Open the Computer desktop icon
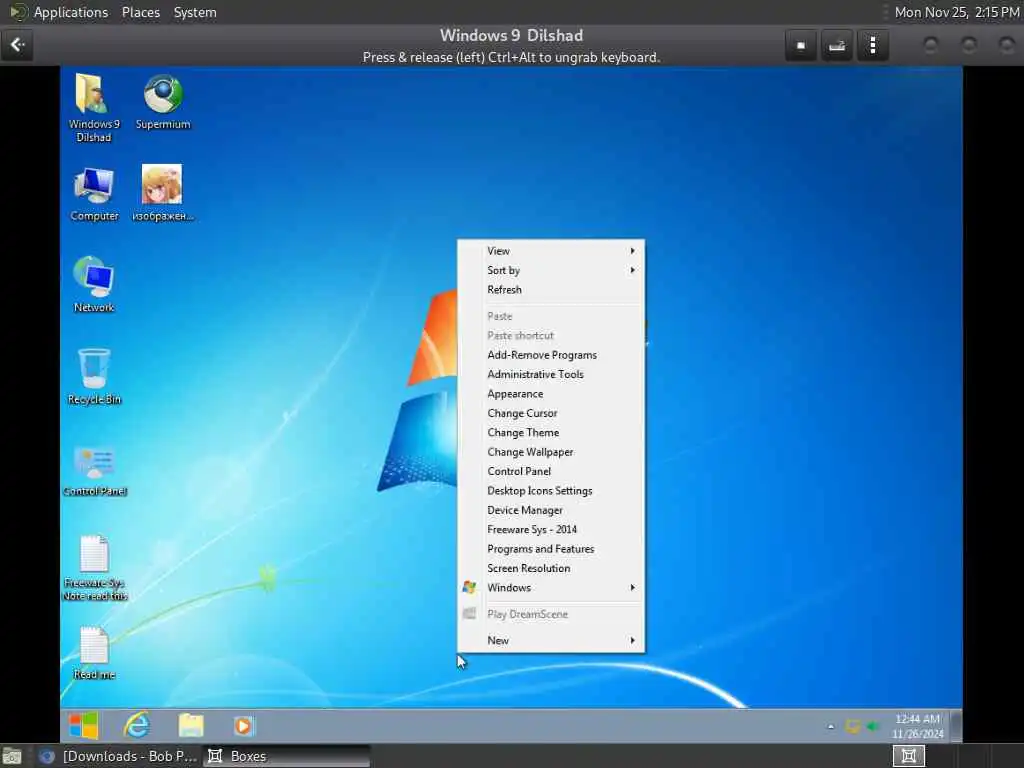1024x768 pixels. tap(94, 194)
